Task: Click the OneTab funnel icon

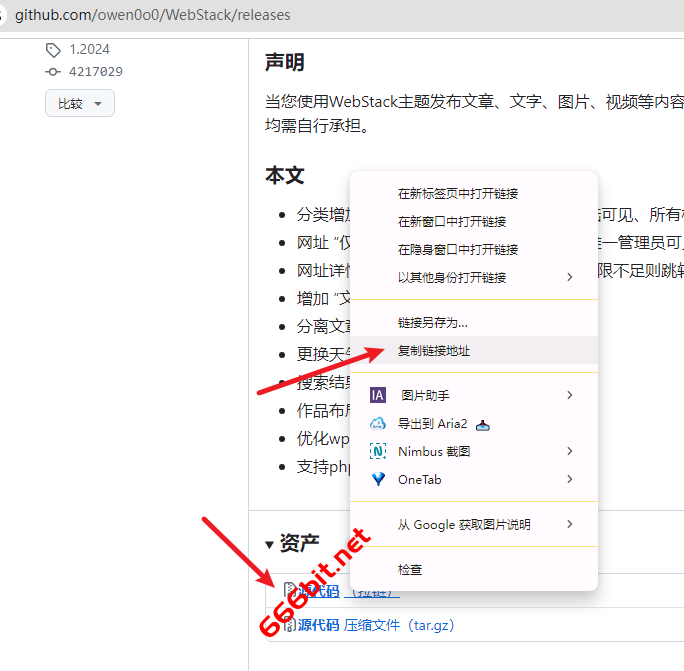Action: coord(378,479)
